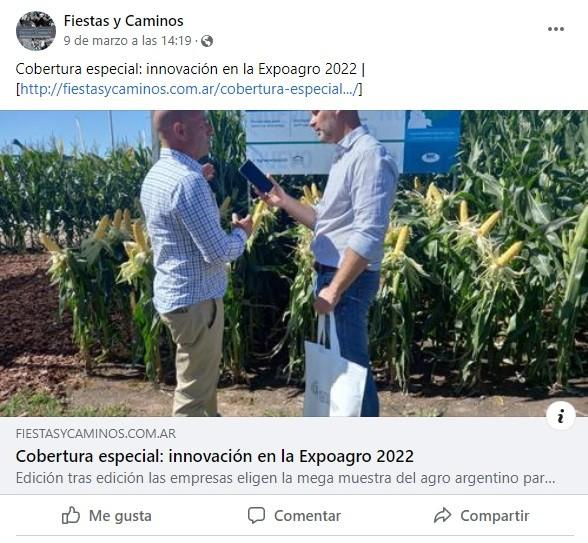
Task: Follow the fiestasycaminos.com.ar cobertura-especial link
Action: click(189, 89)
